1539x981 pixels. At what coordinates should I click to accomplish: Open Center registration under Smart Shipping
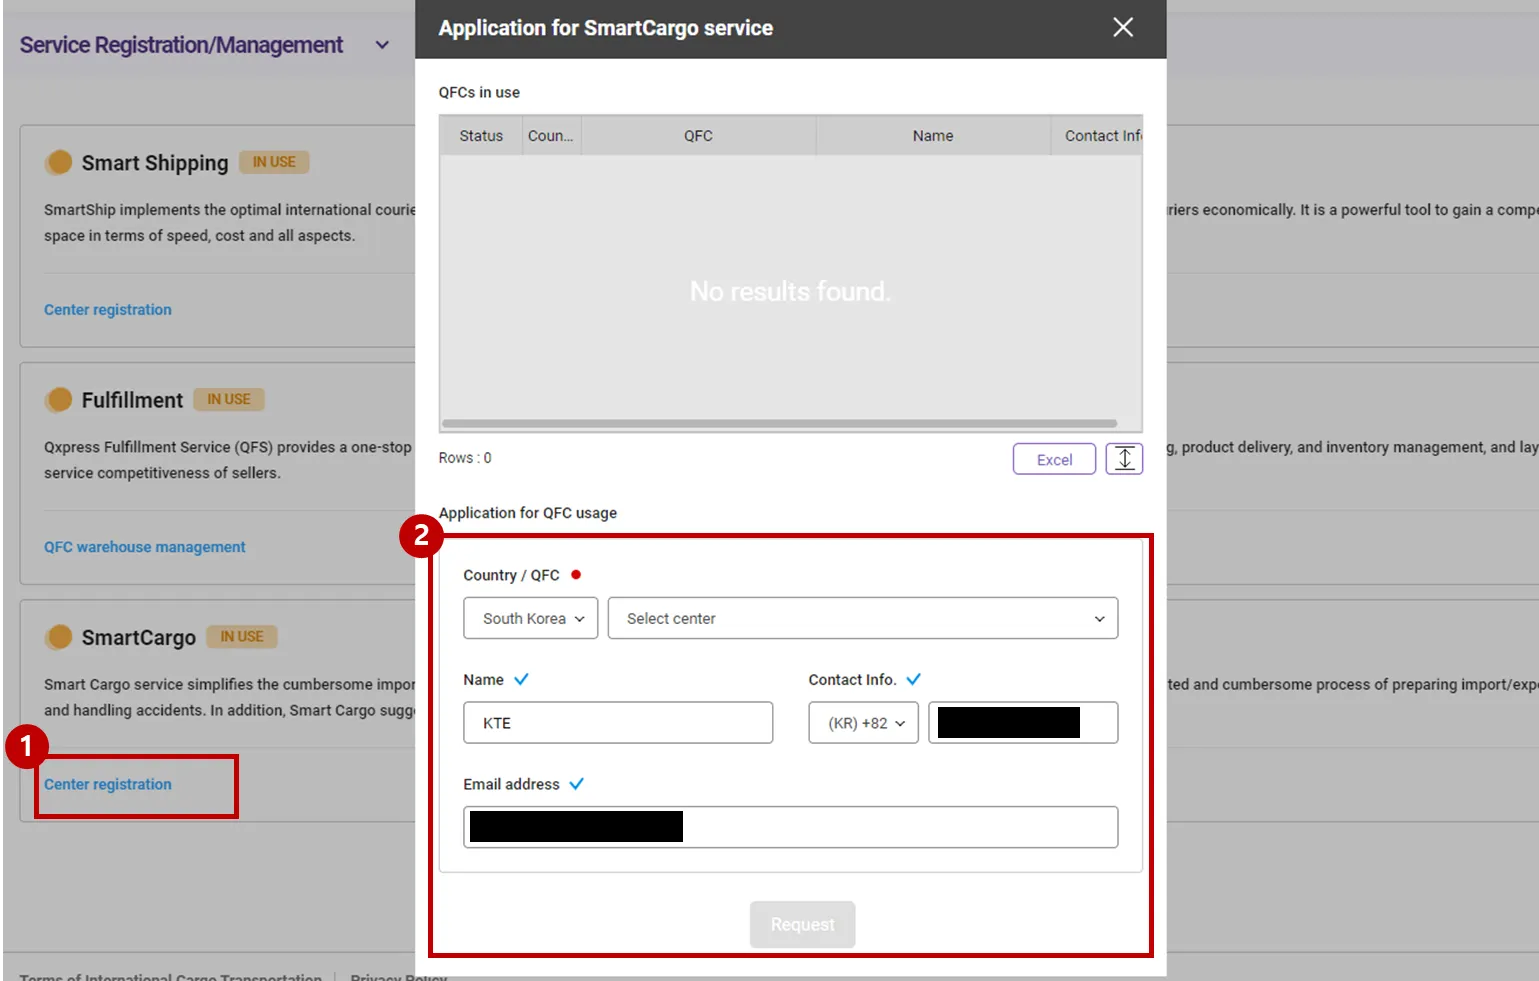tap(108, 310)
